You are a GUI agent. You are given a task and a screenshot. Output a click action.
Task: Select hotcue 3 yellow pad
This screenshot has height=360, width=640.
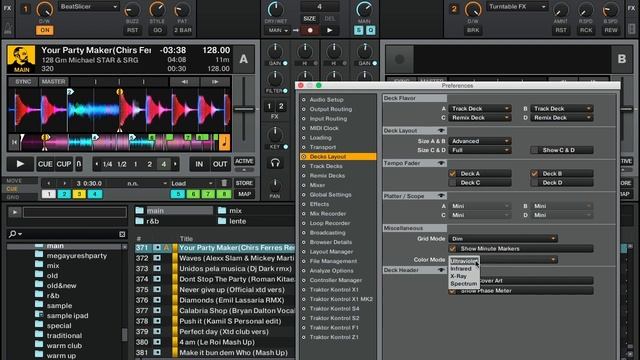pyautogui.click(x=79, y=194)
